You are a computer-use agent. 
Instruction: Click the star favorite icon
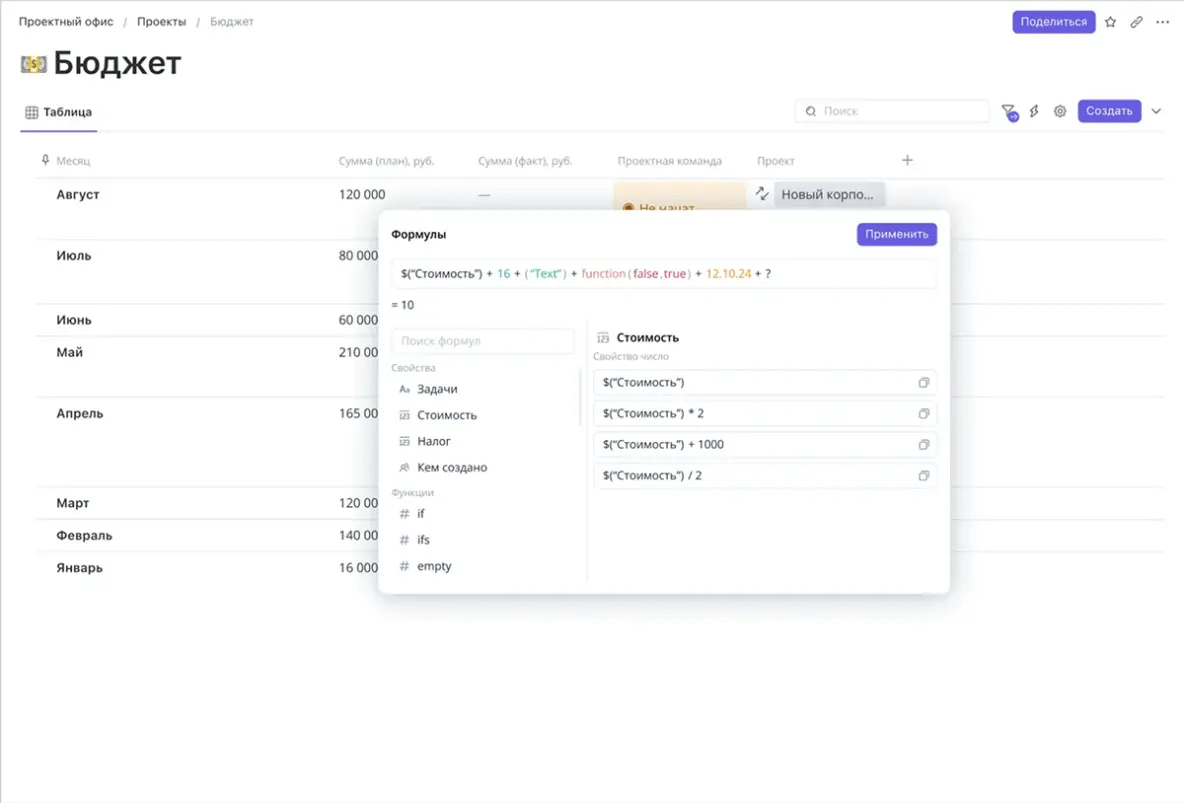(1110, 22)
